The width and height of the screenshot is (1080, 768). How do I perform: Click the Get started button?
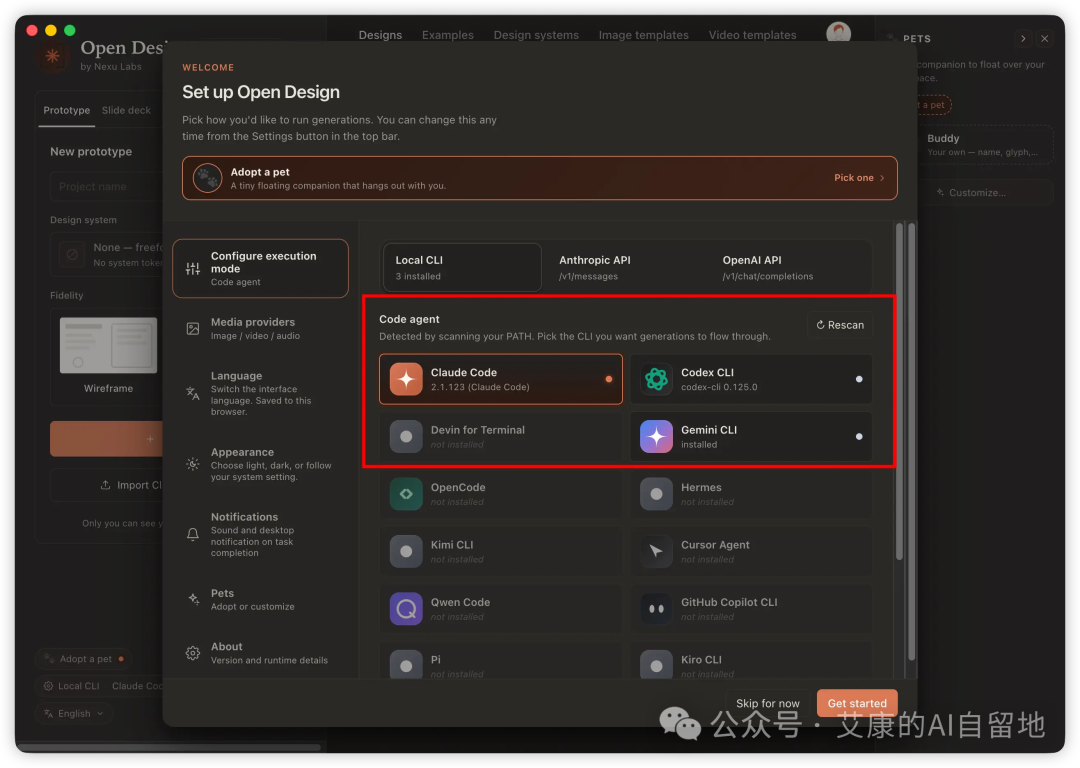[x=857, y=703]
